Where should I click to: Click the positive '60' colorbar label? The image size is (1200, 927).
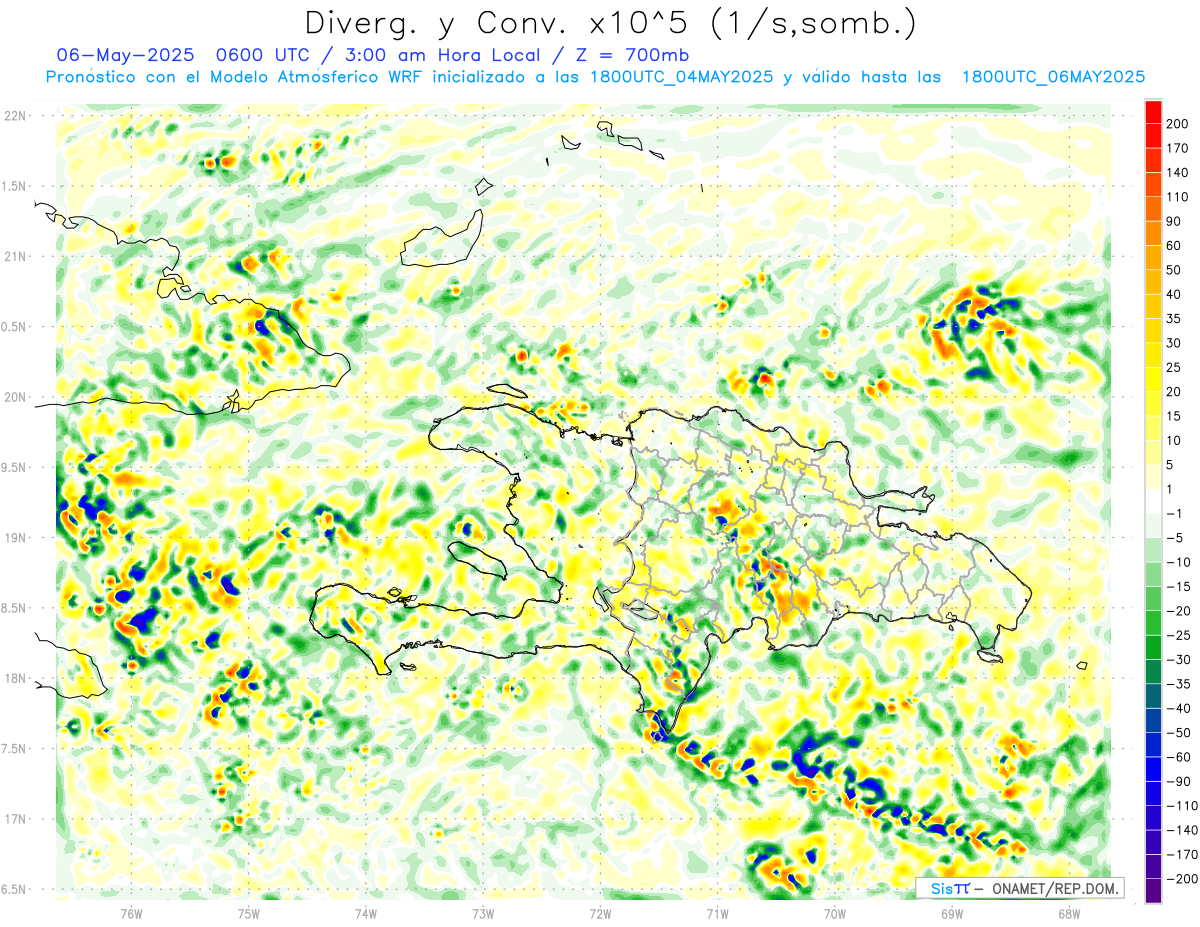[1175, 246]
